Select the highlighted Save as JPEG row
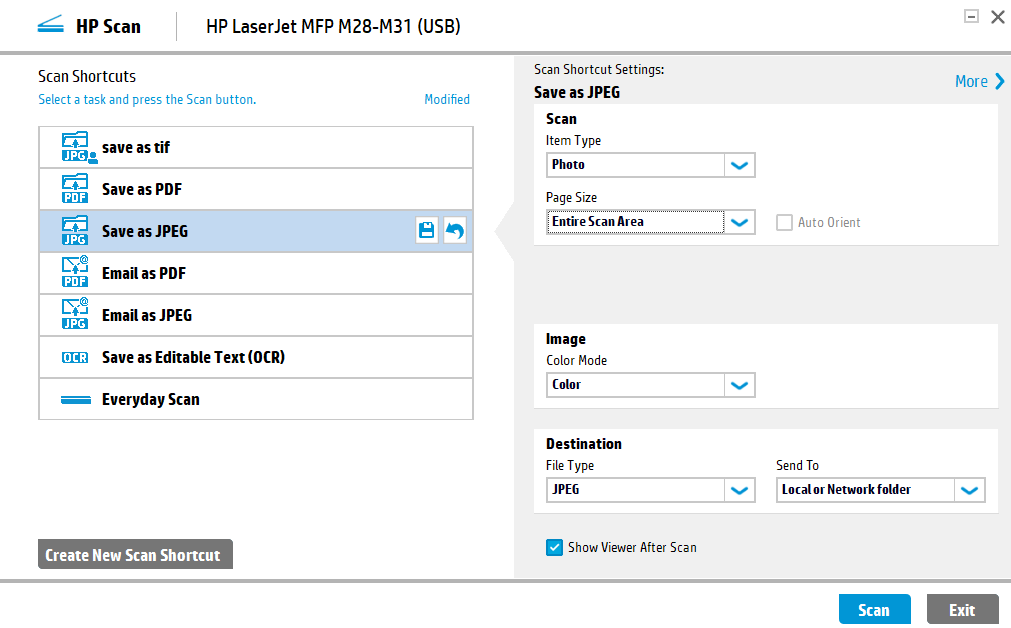1011x628 pixels. point(256,231)
